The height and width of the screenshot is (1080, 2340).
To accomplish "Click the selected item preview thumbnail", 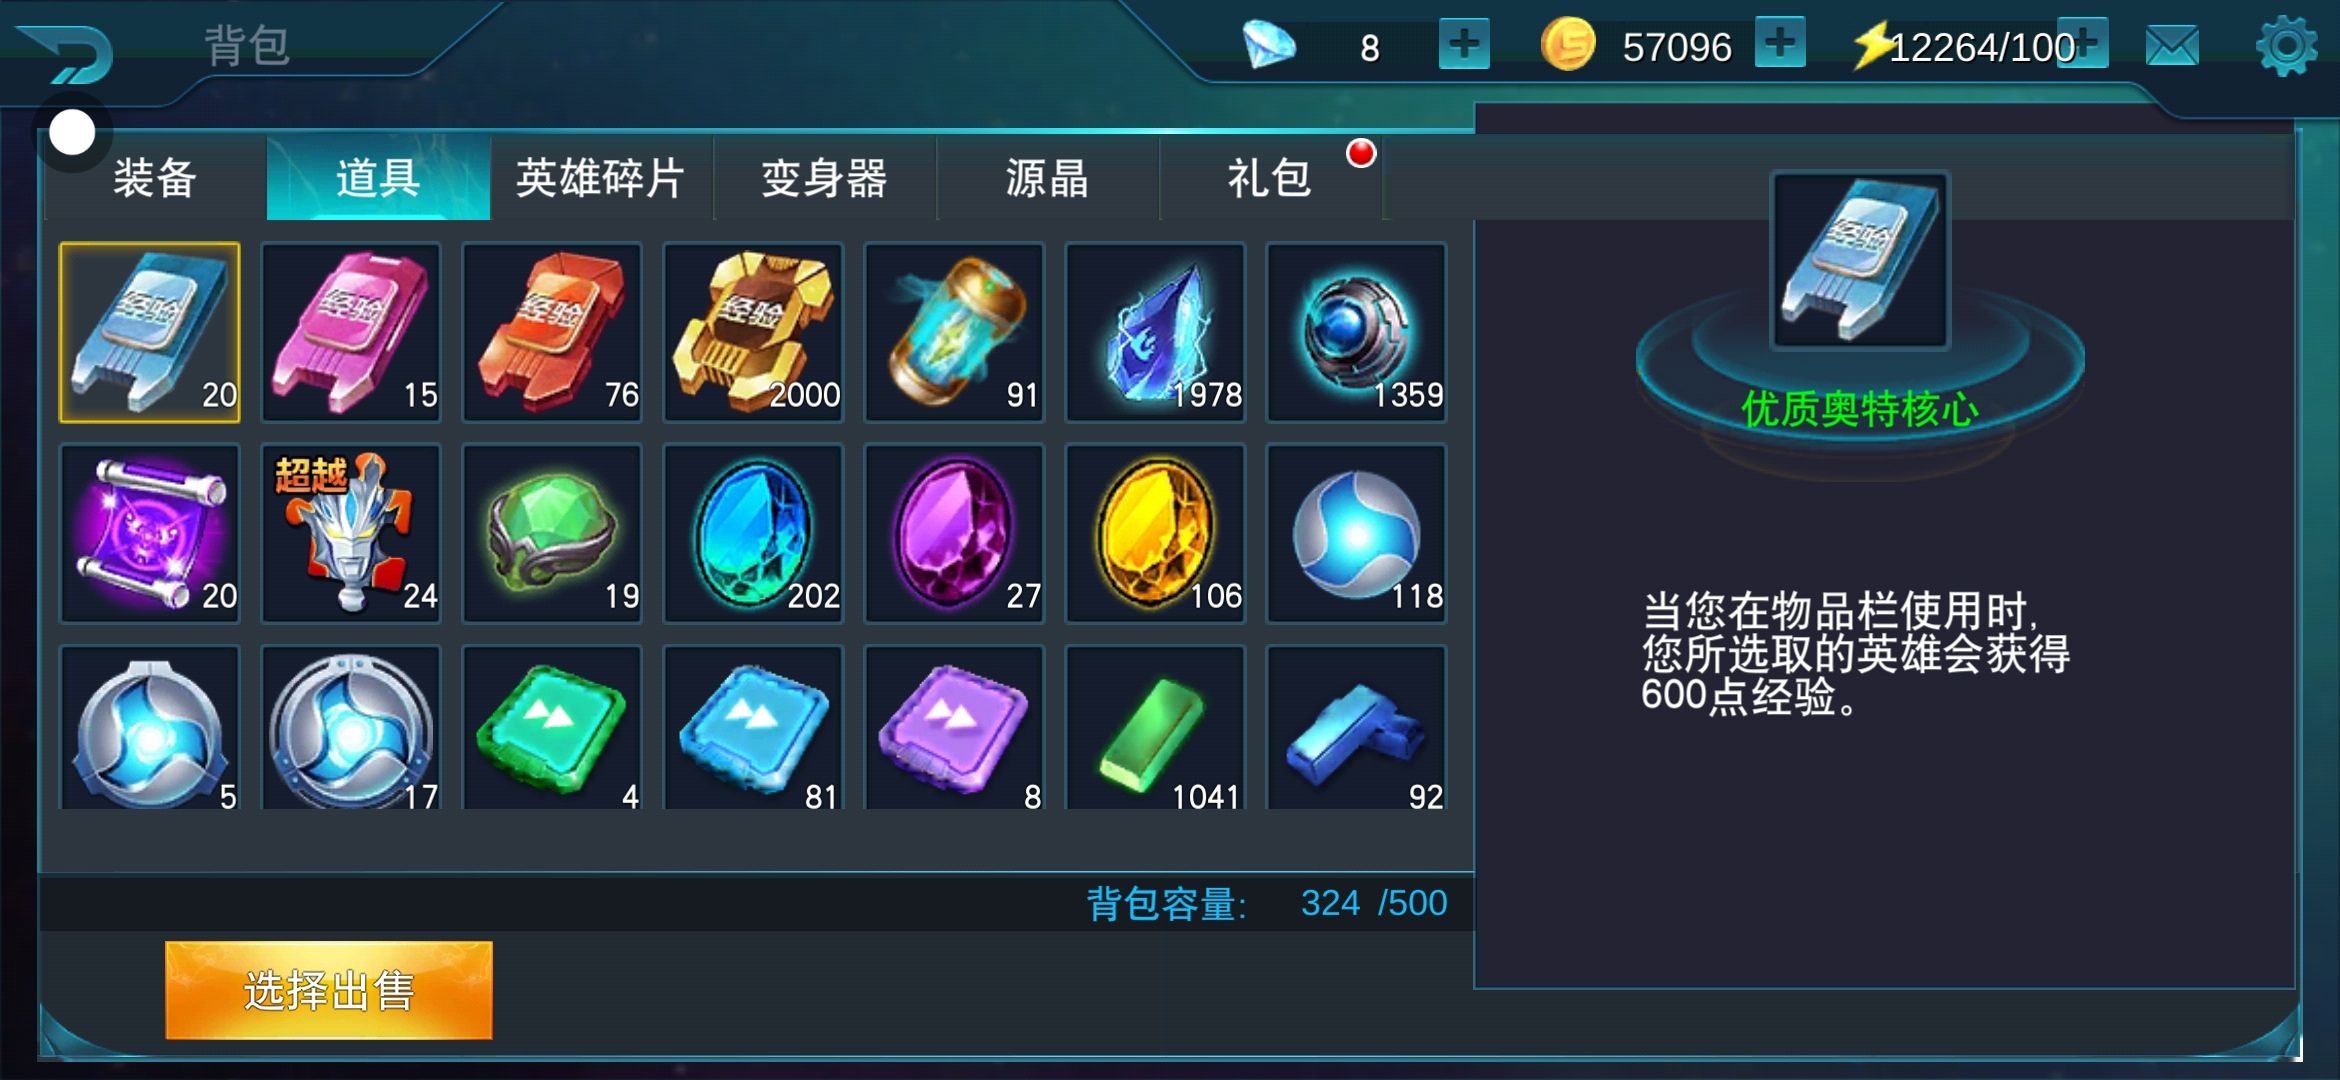I will (x=1860, y=261).
